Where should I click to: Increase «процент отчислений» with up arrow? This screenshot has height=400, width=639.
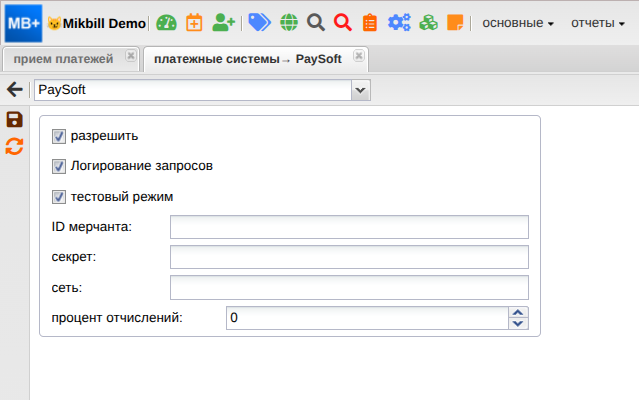(x=518, y=312)
